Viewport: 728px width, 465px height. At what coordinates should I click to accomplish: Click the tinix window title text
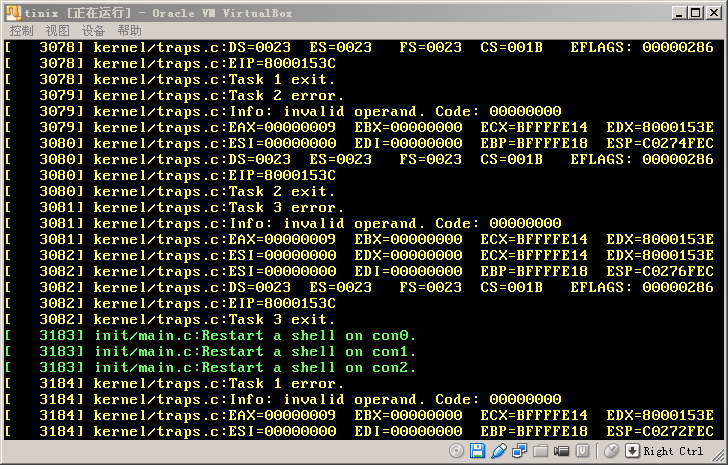(158, 13)
